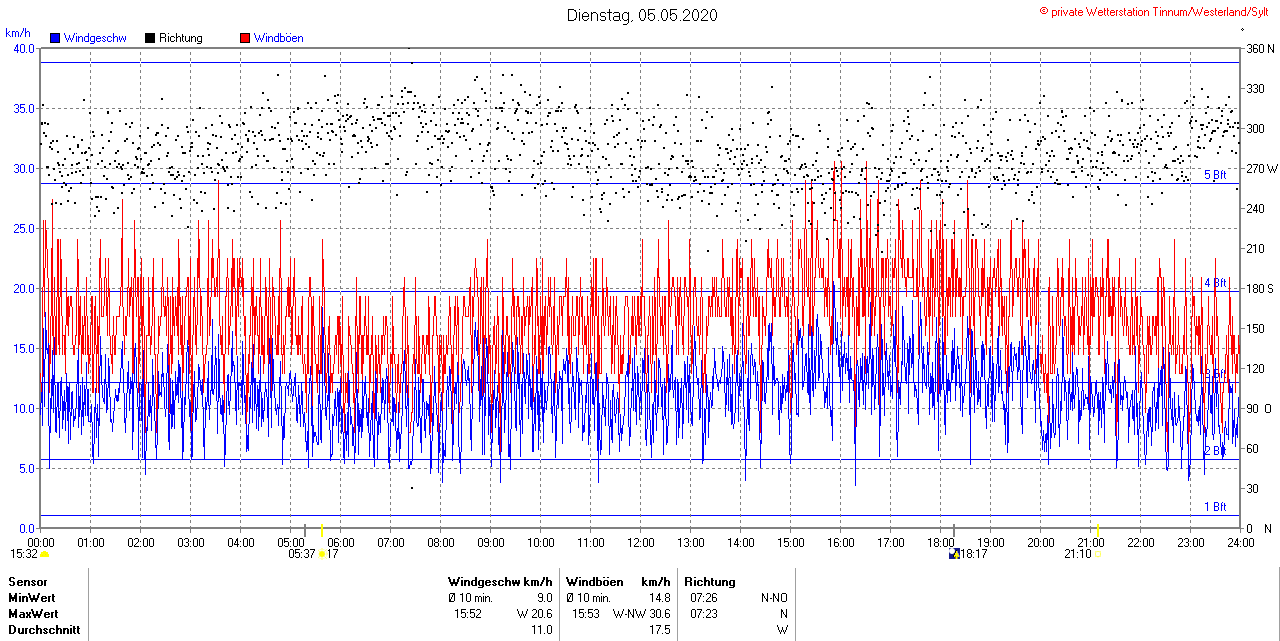Click the maximum wind speed value W 20.6
The width and height of the screenshot is (1280, 641).
coord(535,613)
